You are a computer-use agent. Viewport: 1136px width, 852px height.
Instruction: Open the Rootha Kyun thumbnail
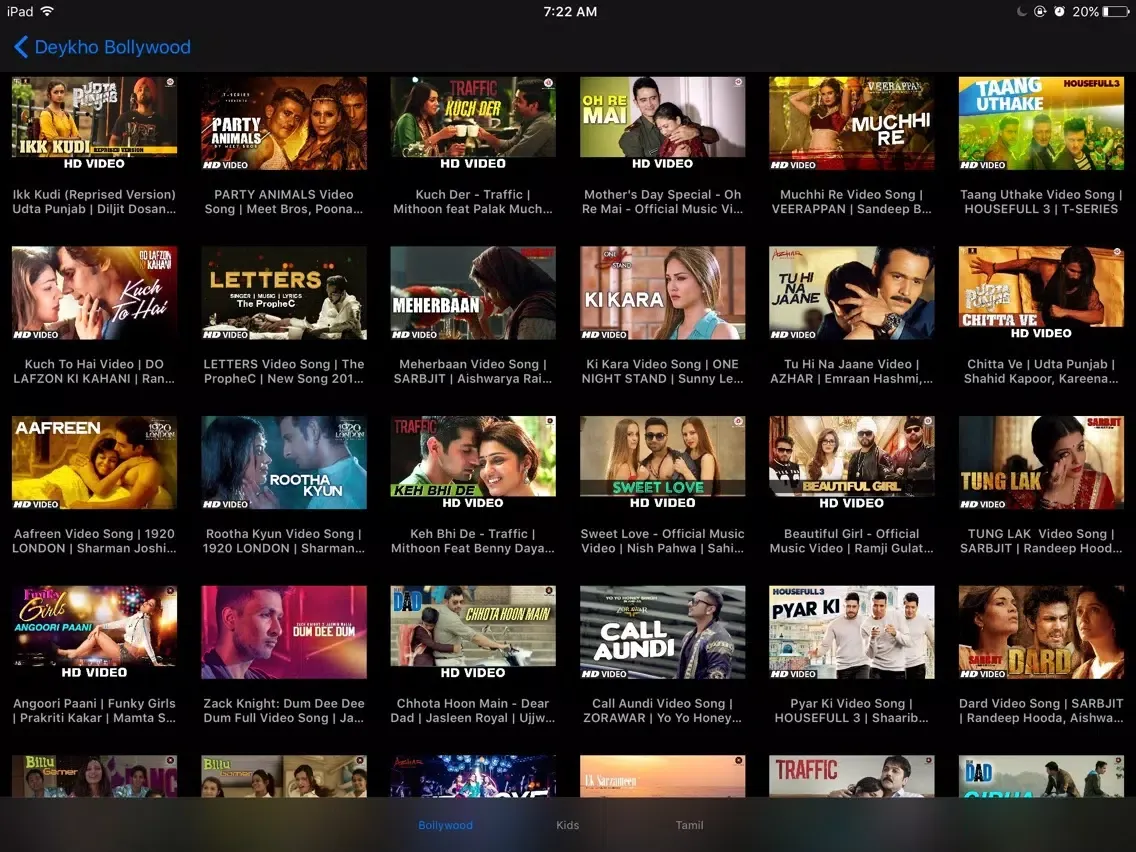click(x=284, y=462)
